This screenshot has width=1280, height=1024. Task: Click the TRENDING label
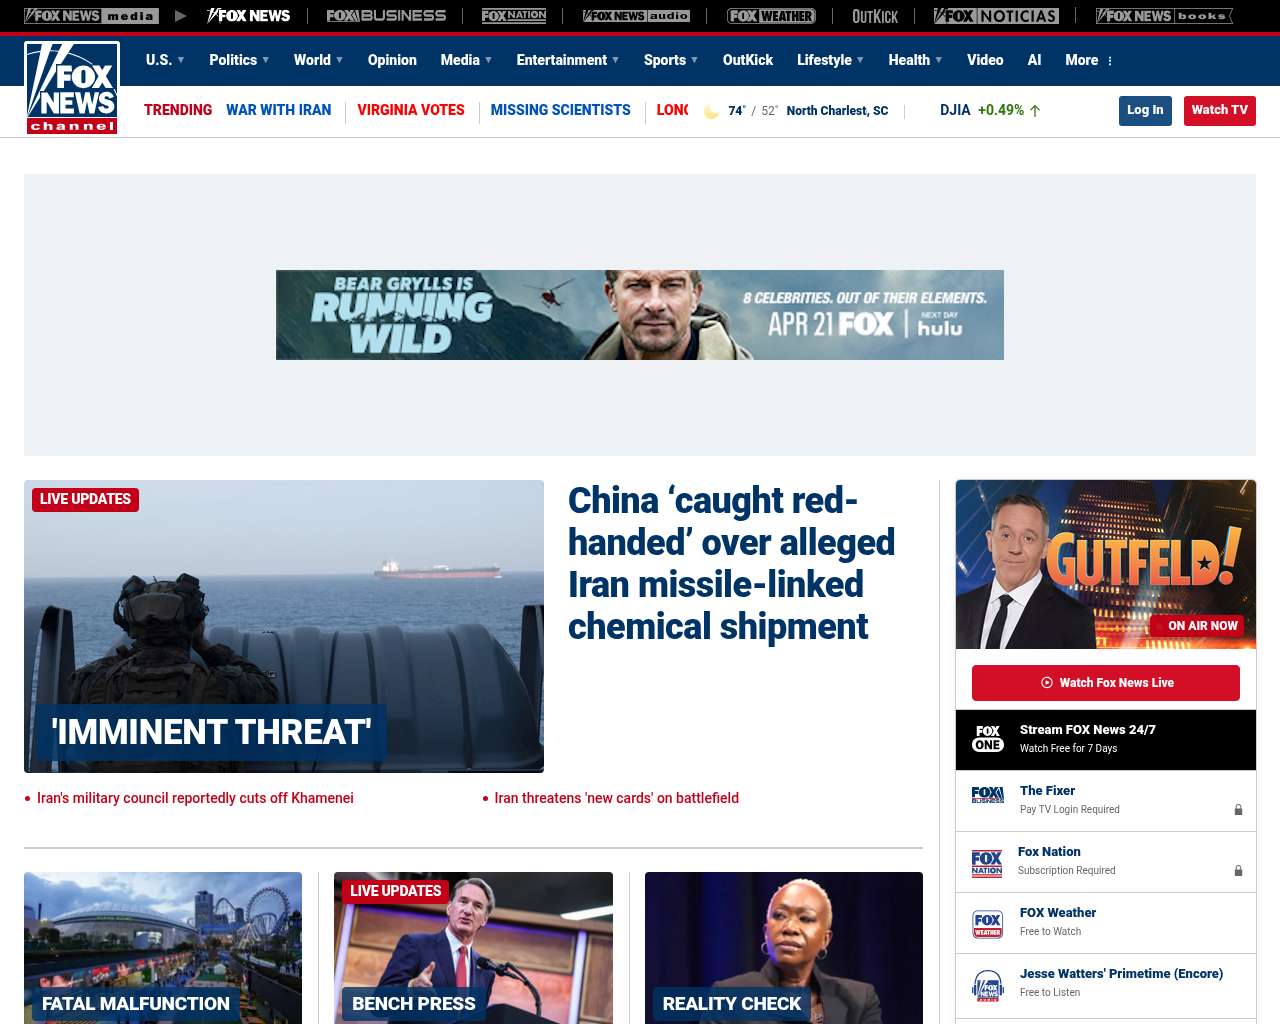coord(178,110)
